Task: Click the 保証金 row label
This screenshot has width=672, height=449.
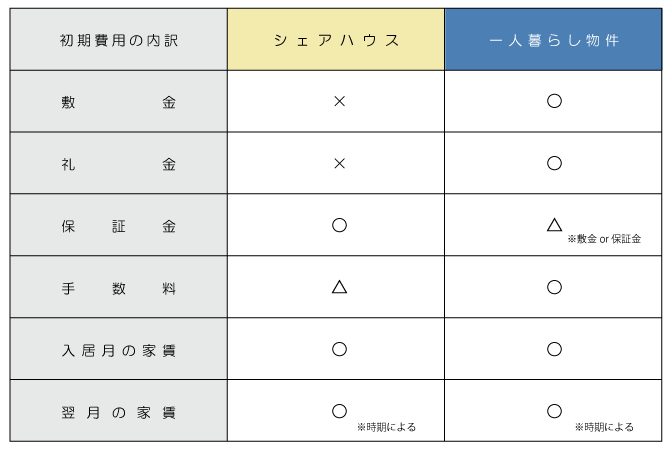Action: 119,226
